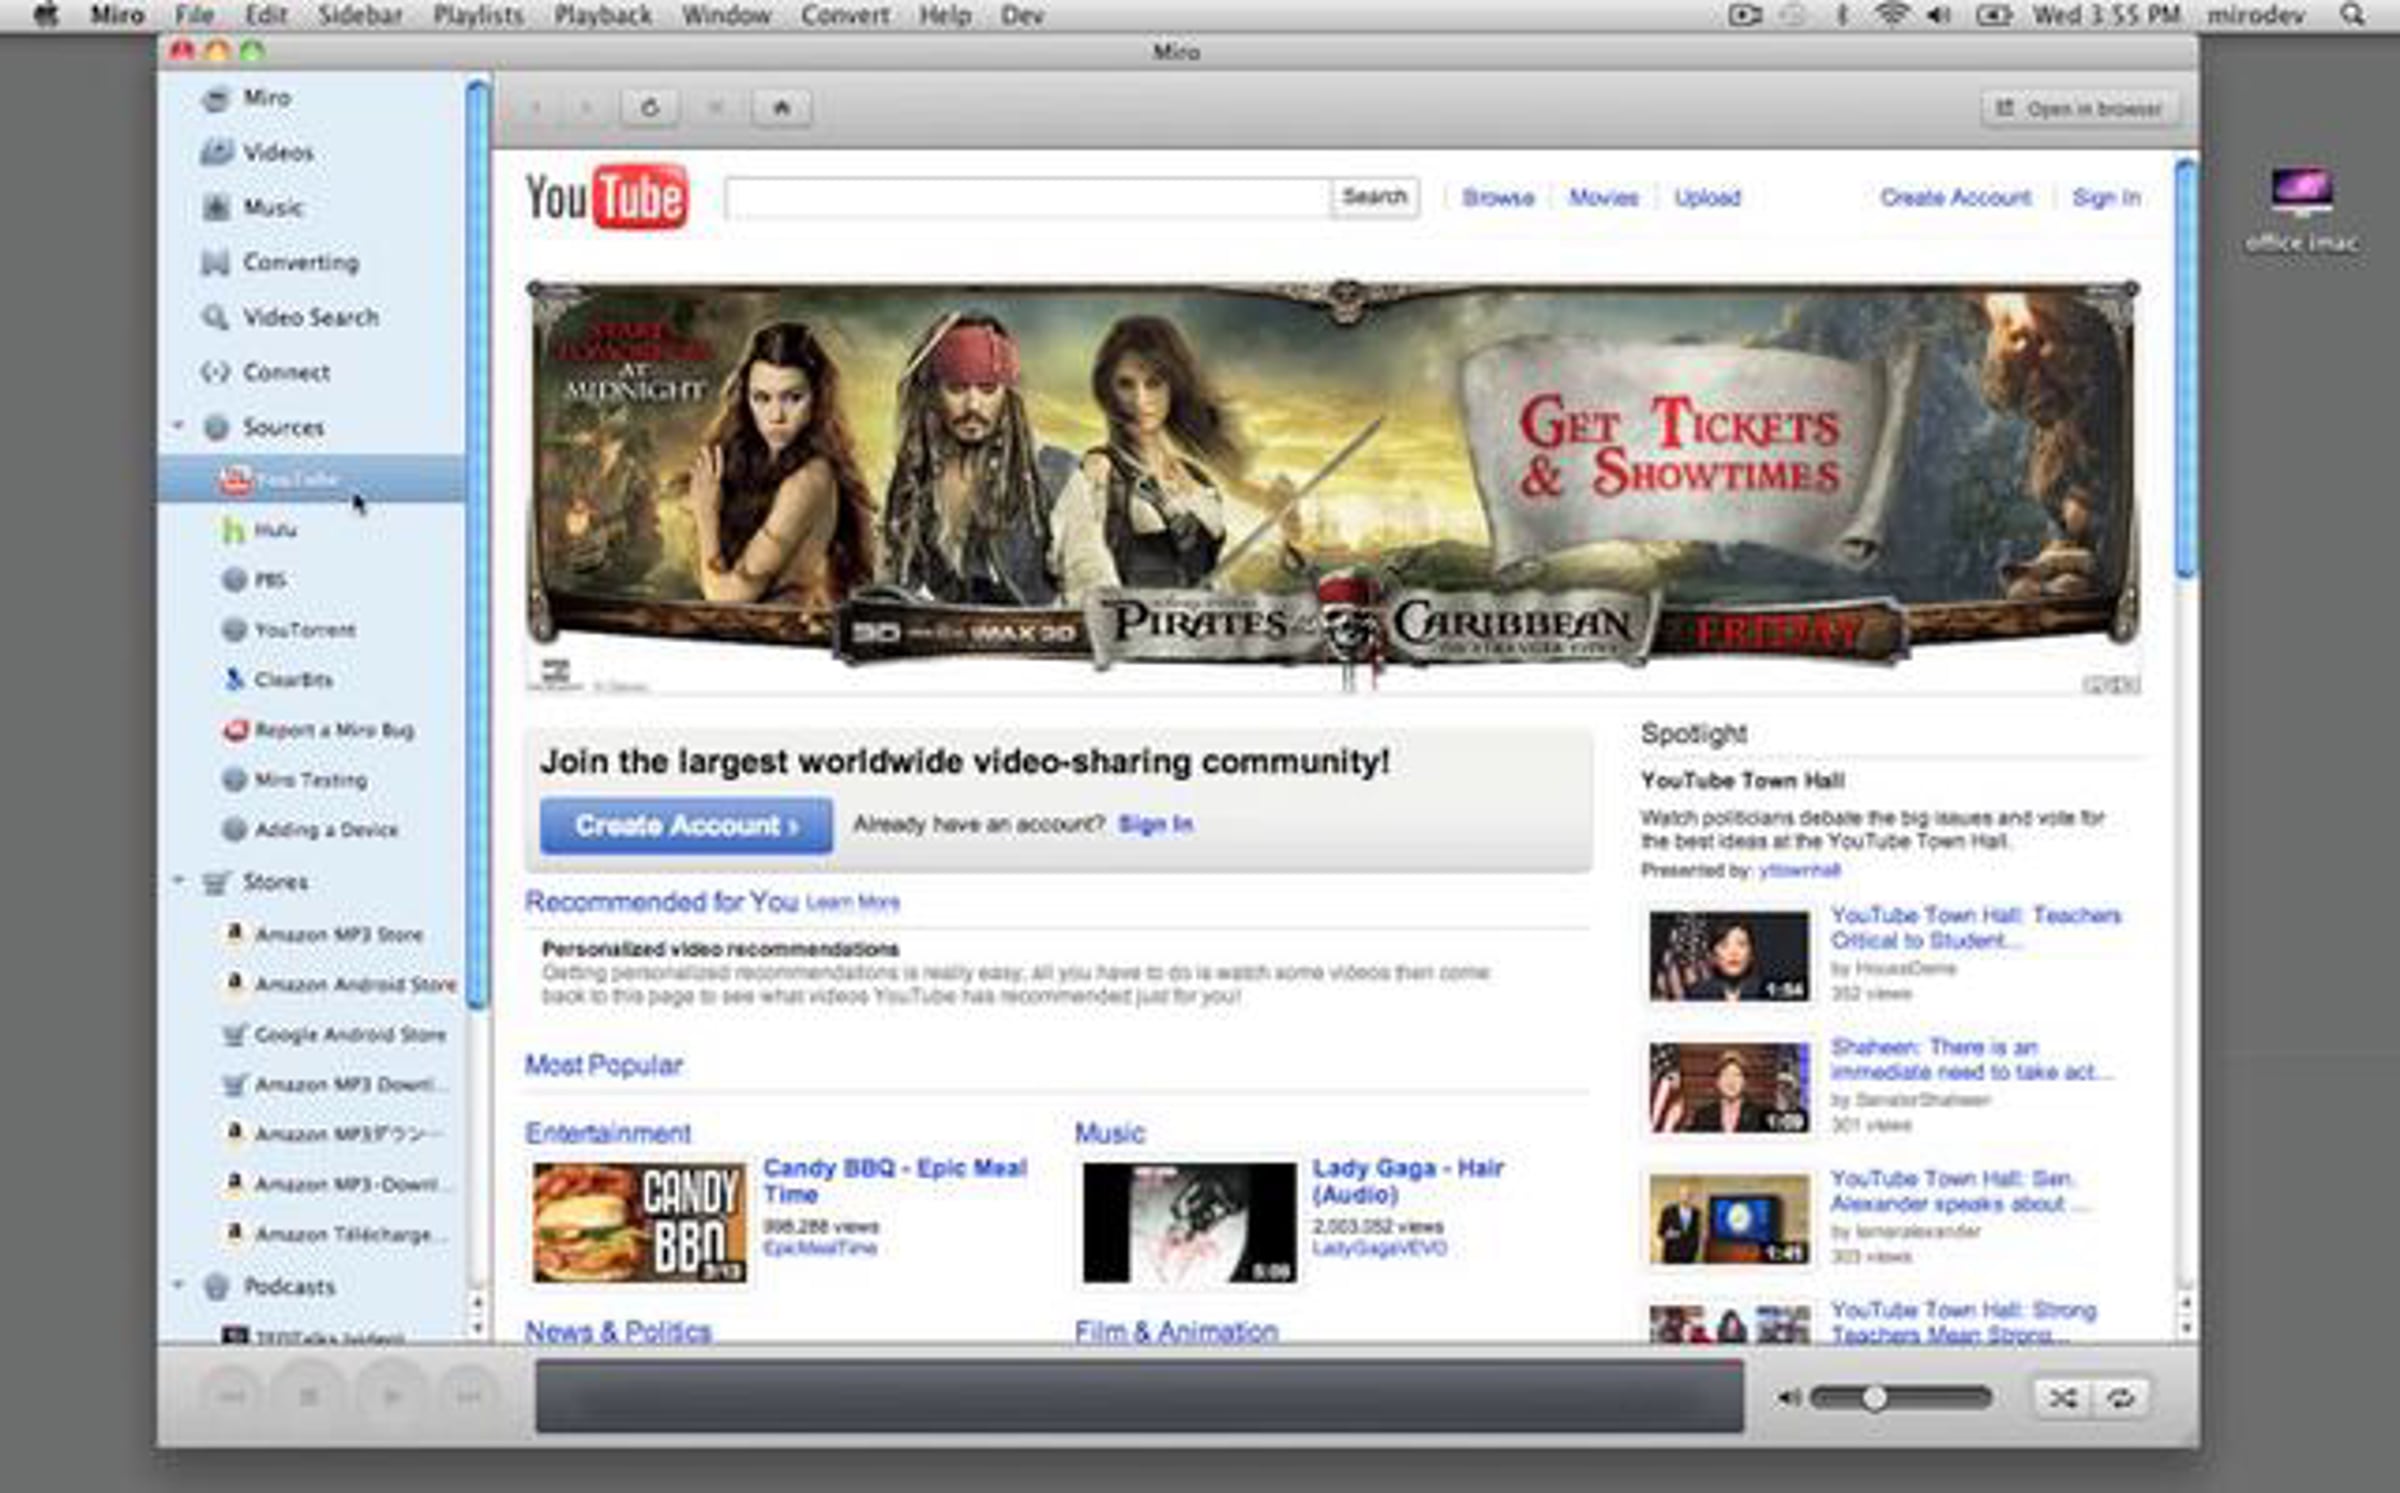Click the Candy BBQ video thumbnail
The width and height of the screenshot is (2400, 1493).
point(639,1222)
